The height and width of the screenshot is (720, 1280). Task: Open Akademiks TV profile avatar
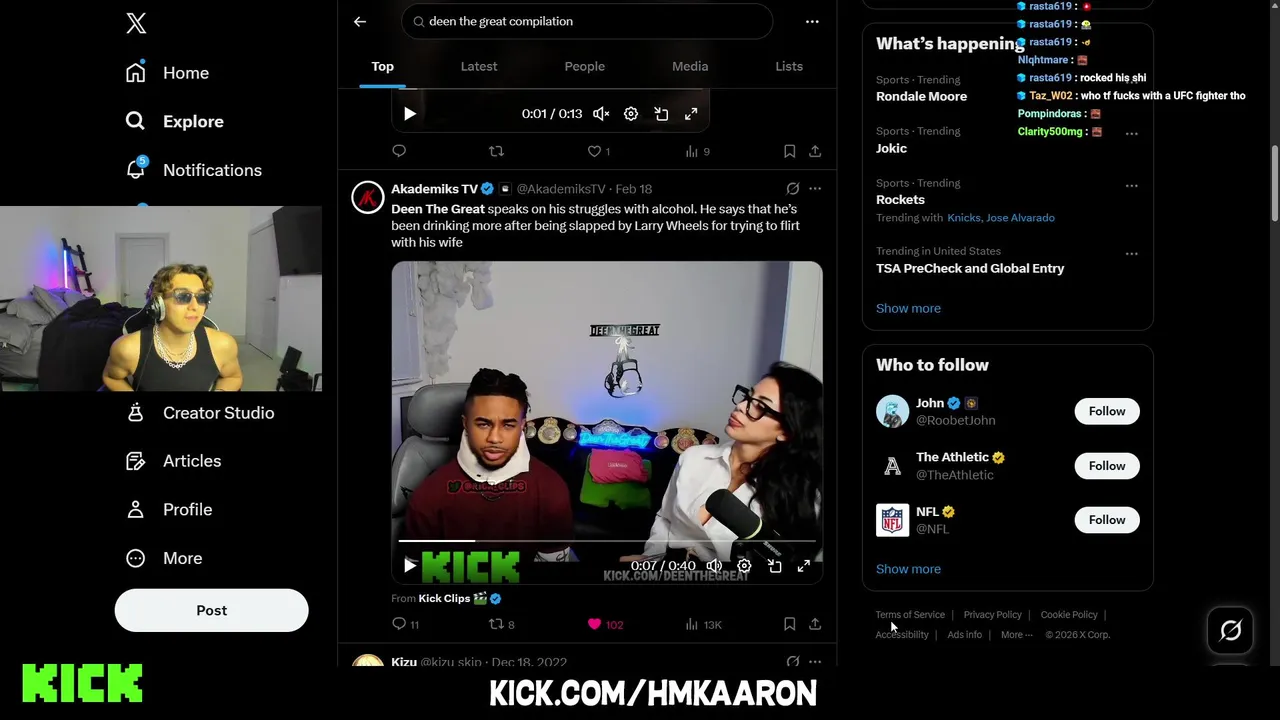tap(368, 197)
